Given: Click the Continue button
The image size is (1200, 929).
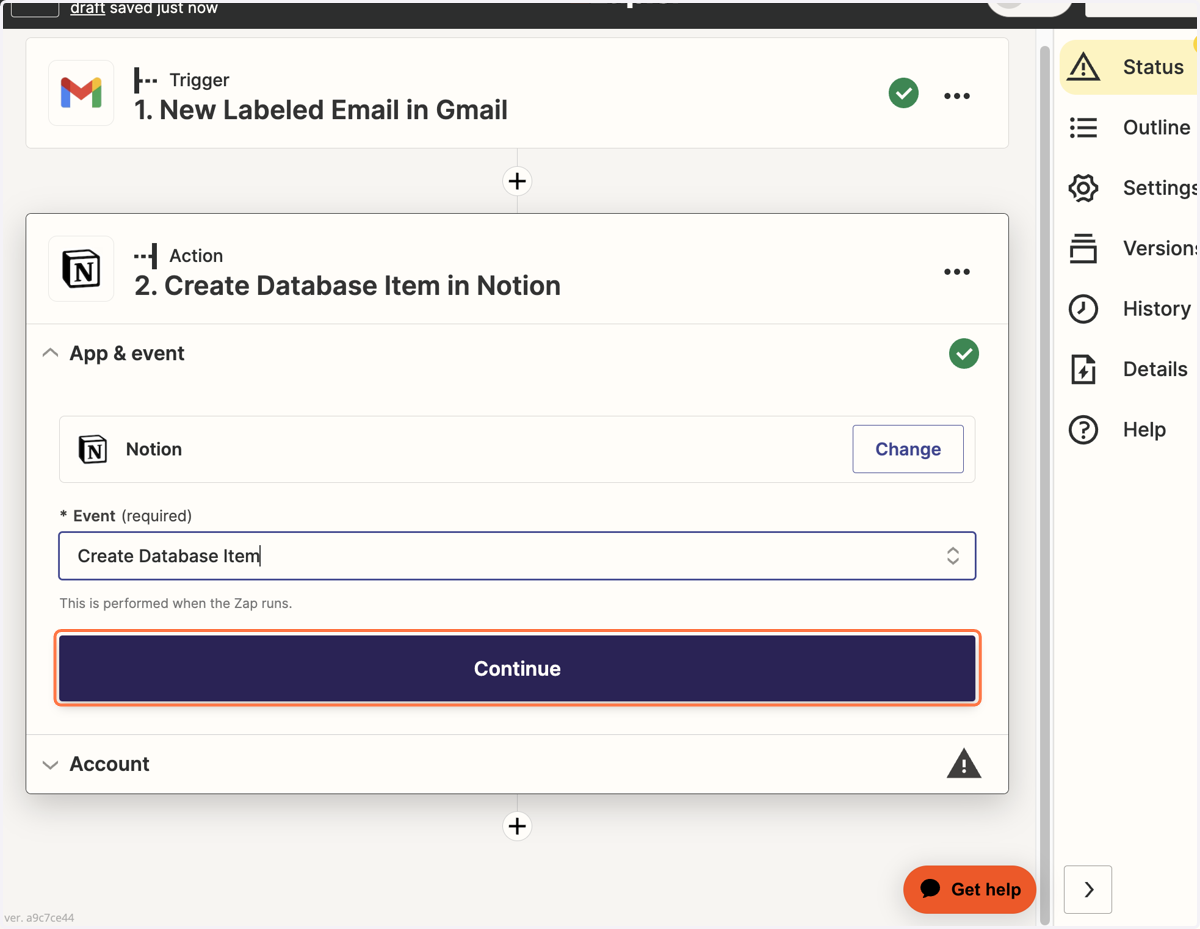Looking at the screenshot, I should (x=517, y=668).
